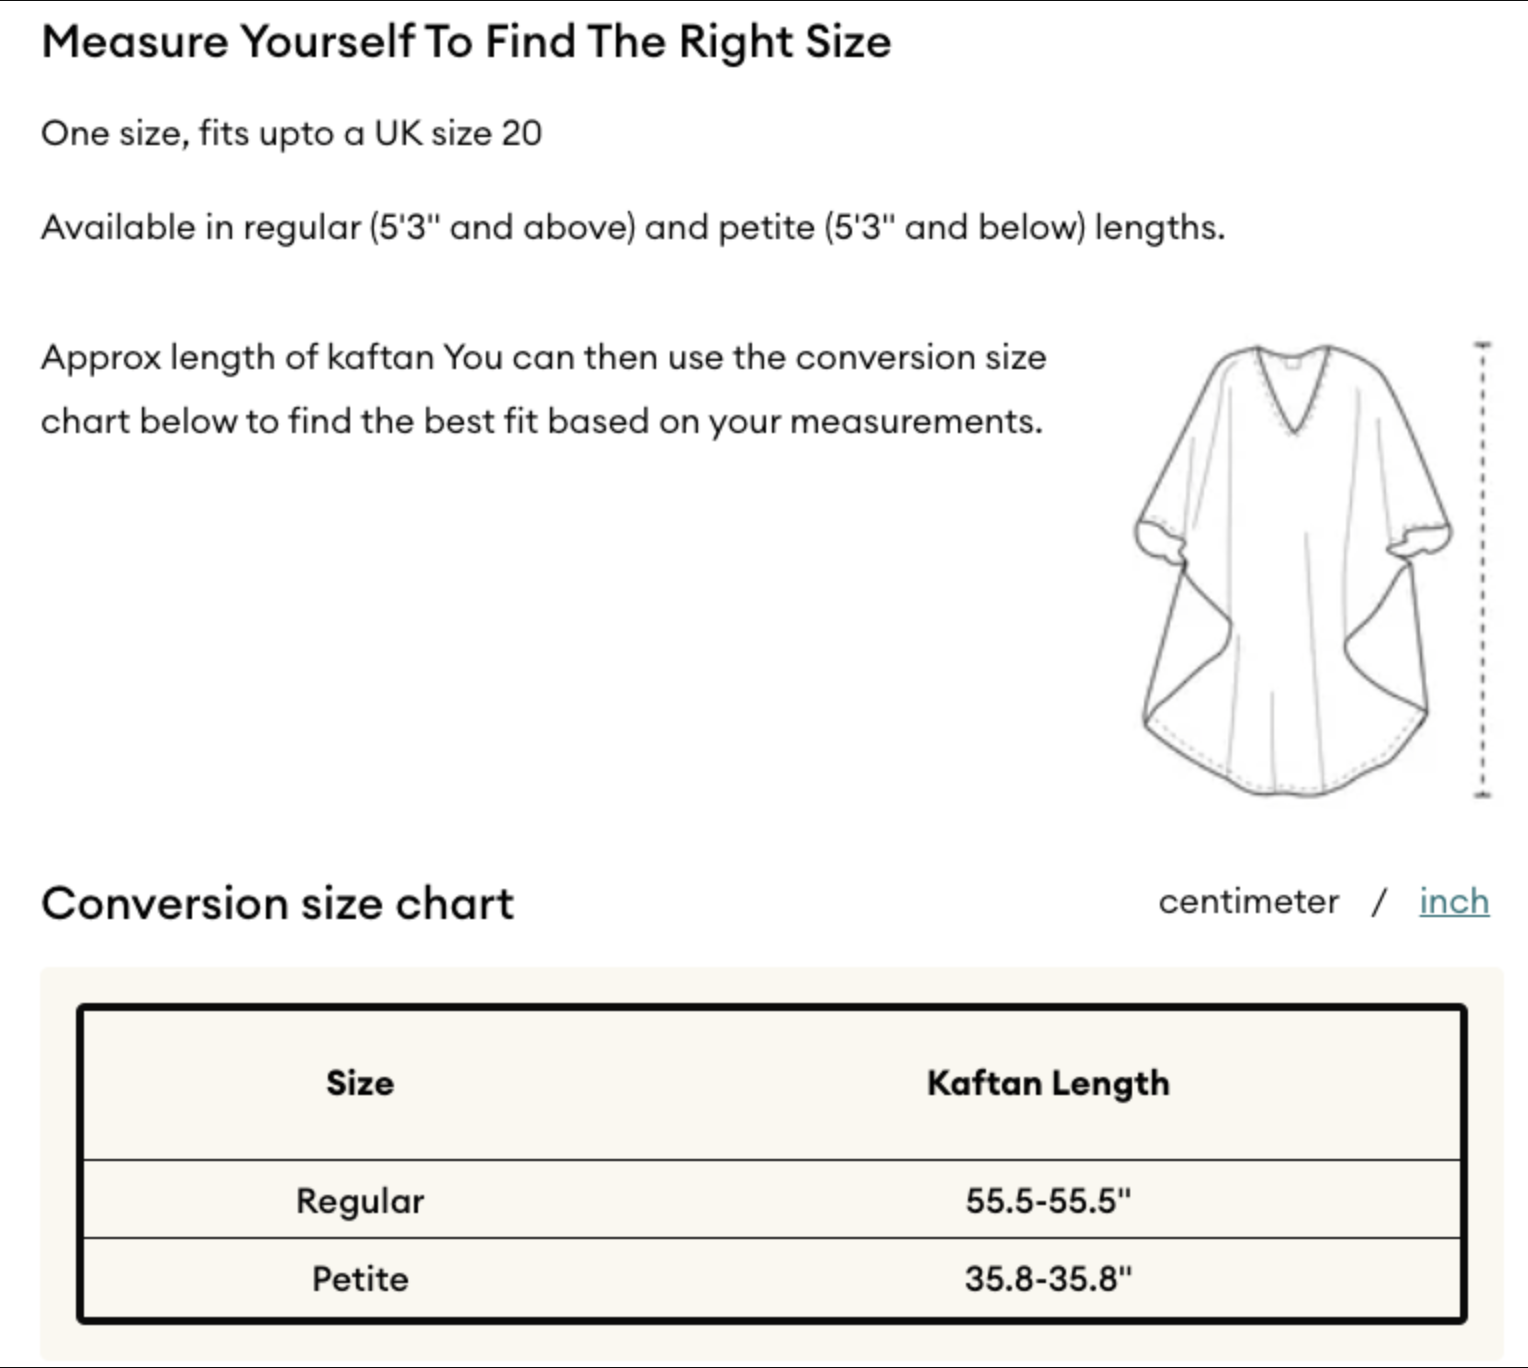This screenshot has width=1528, height=1368.
Task: Click the dashed length indicator line
Action: tap(1482, 570)
